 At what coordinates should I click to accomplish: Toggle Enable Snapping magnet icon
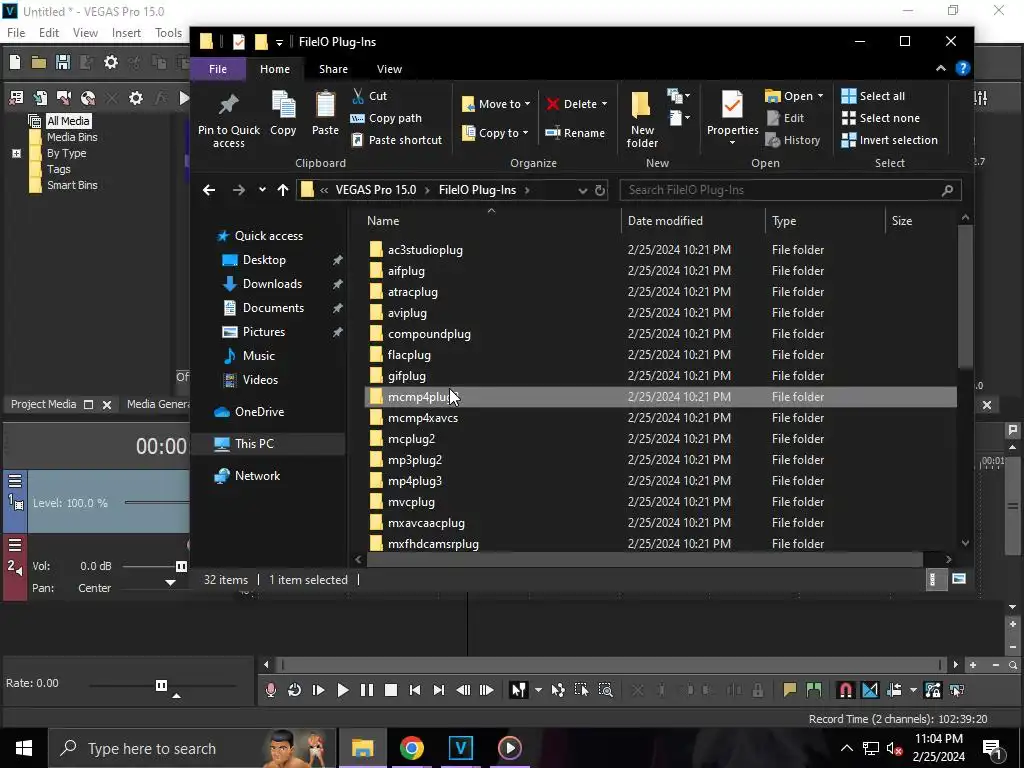tap(846, 690)
